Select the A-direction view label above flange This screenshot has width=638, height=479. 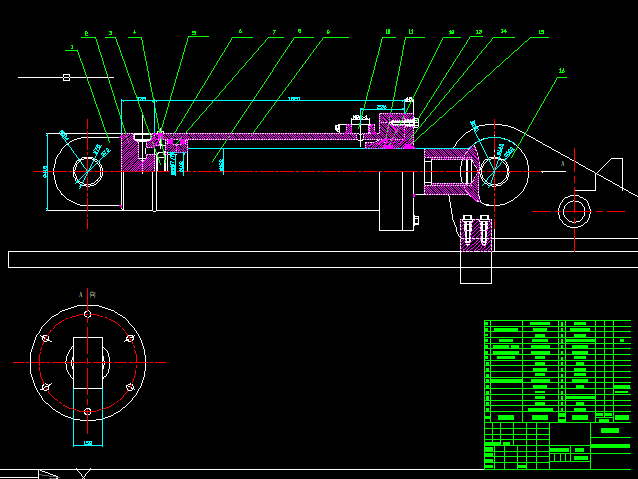point(87,294)
